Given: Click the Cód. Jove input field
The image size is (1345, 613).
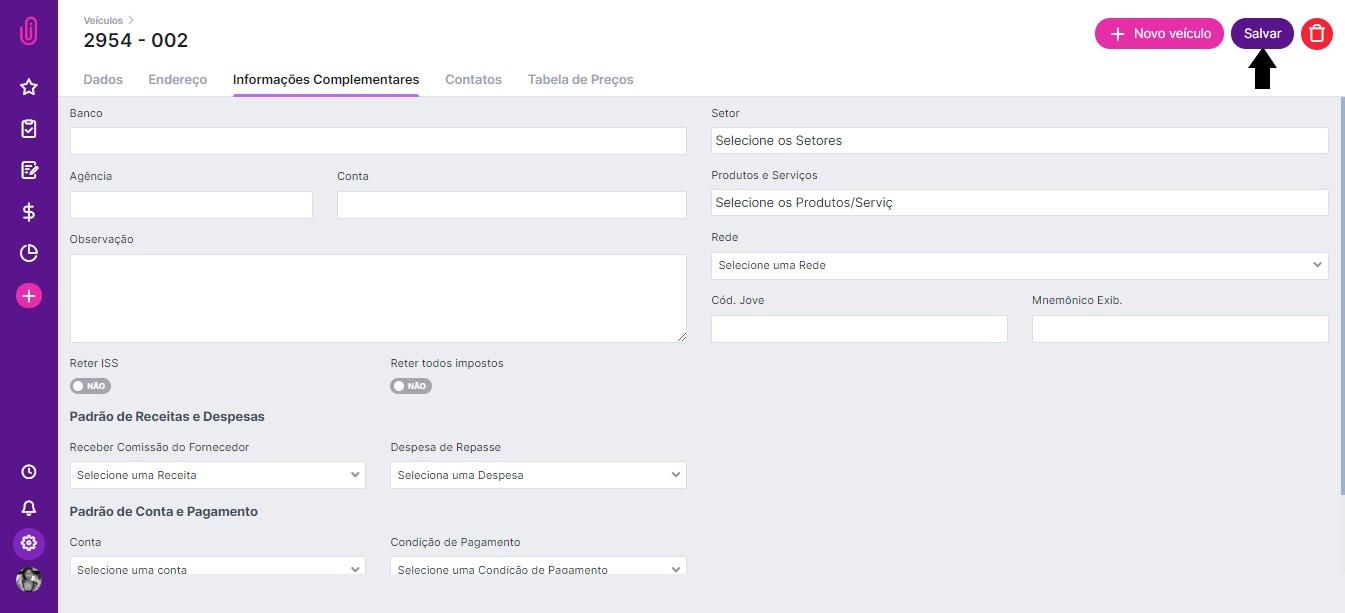Looking at the screenshot, I should pyautogui.click(x=859, y=329).
